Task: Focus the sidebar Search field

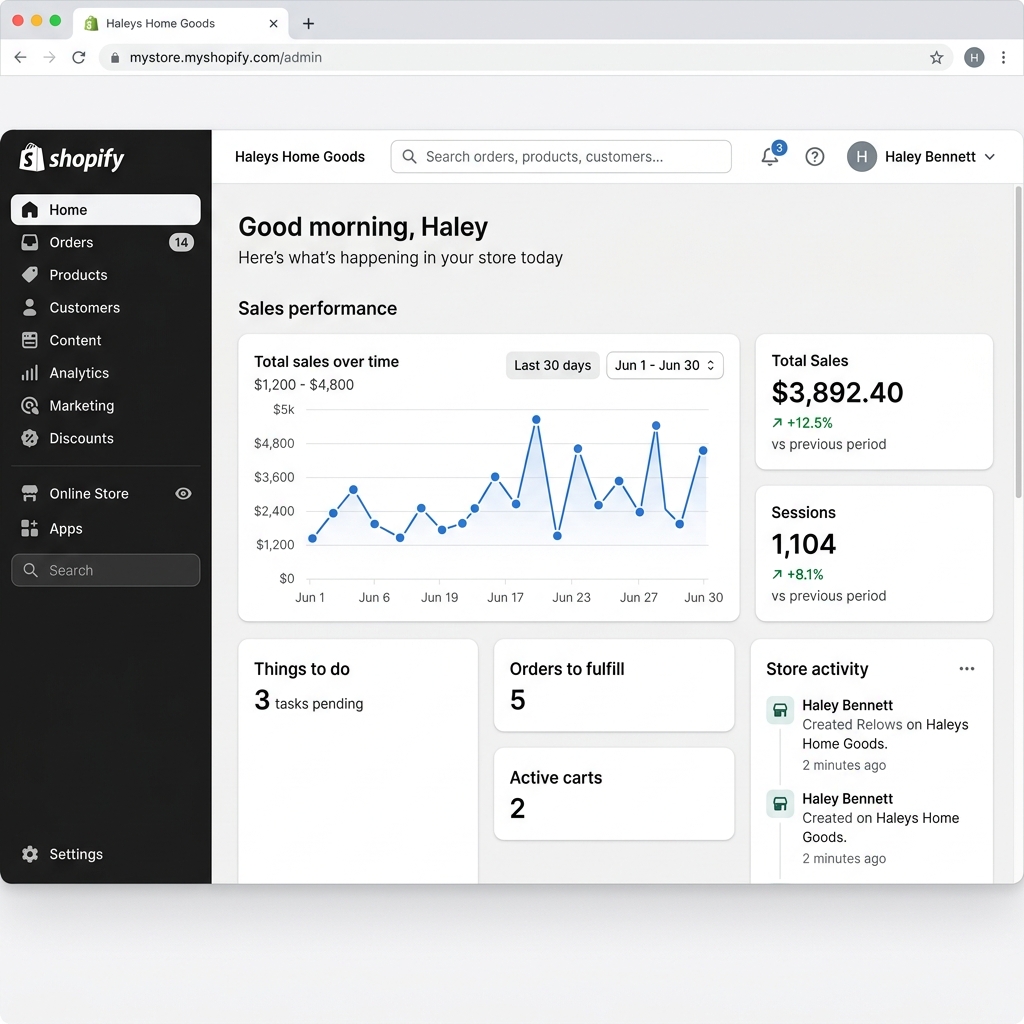Action: pos(106,570)
